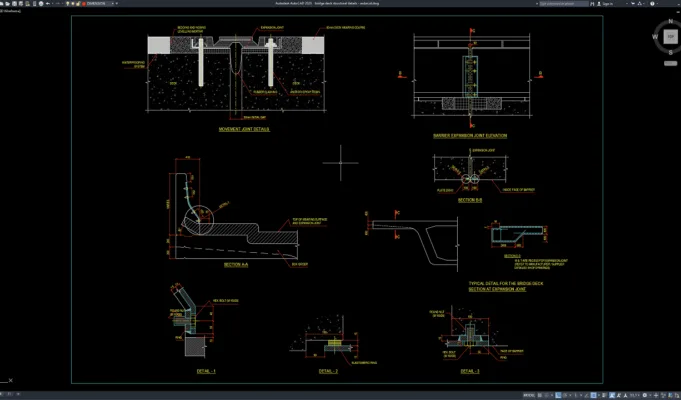The width and height of the screenshot is (681, 400).
Task: Select the DETAIL - 2 title text
Action: coord(328,371)
